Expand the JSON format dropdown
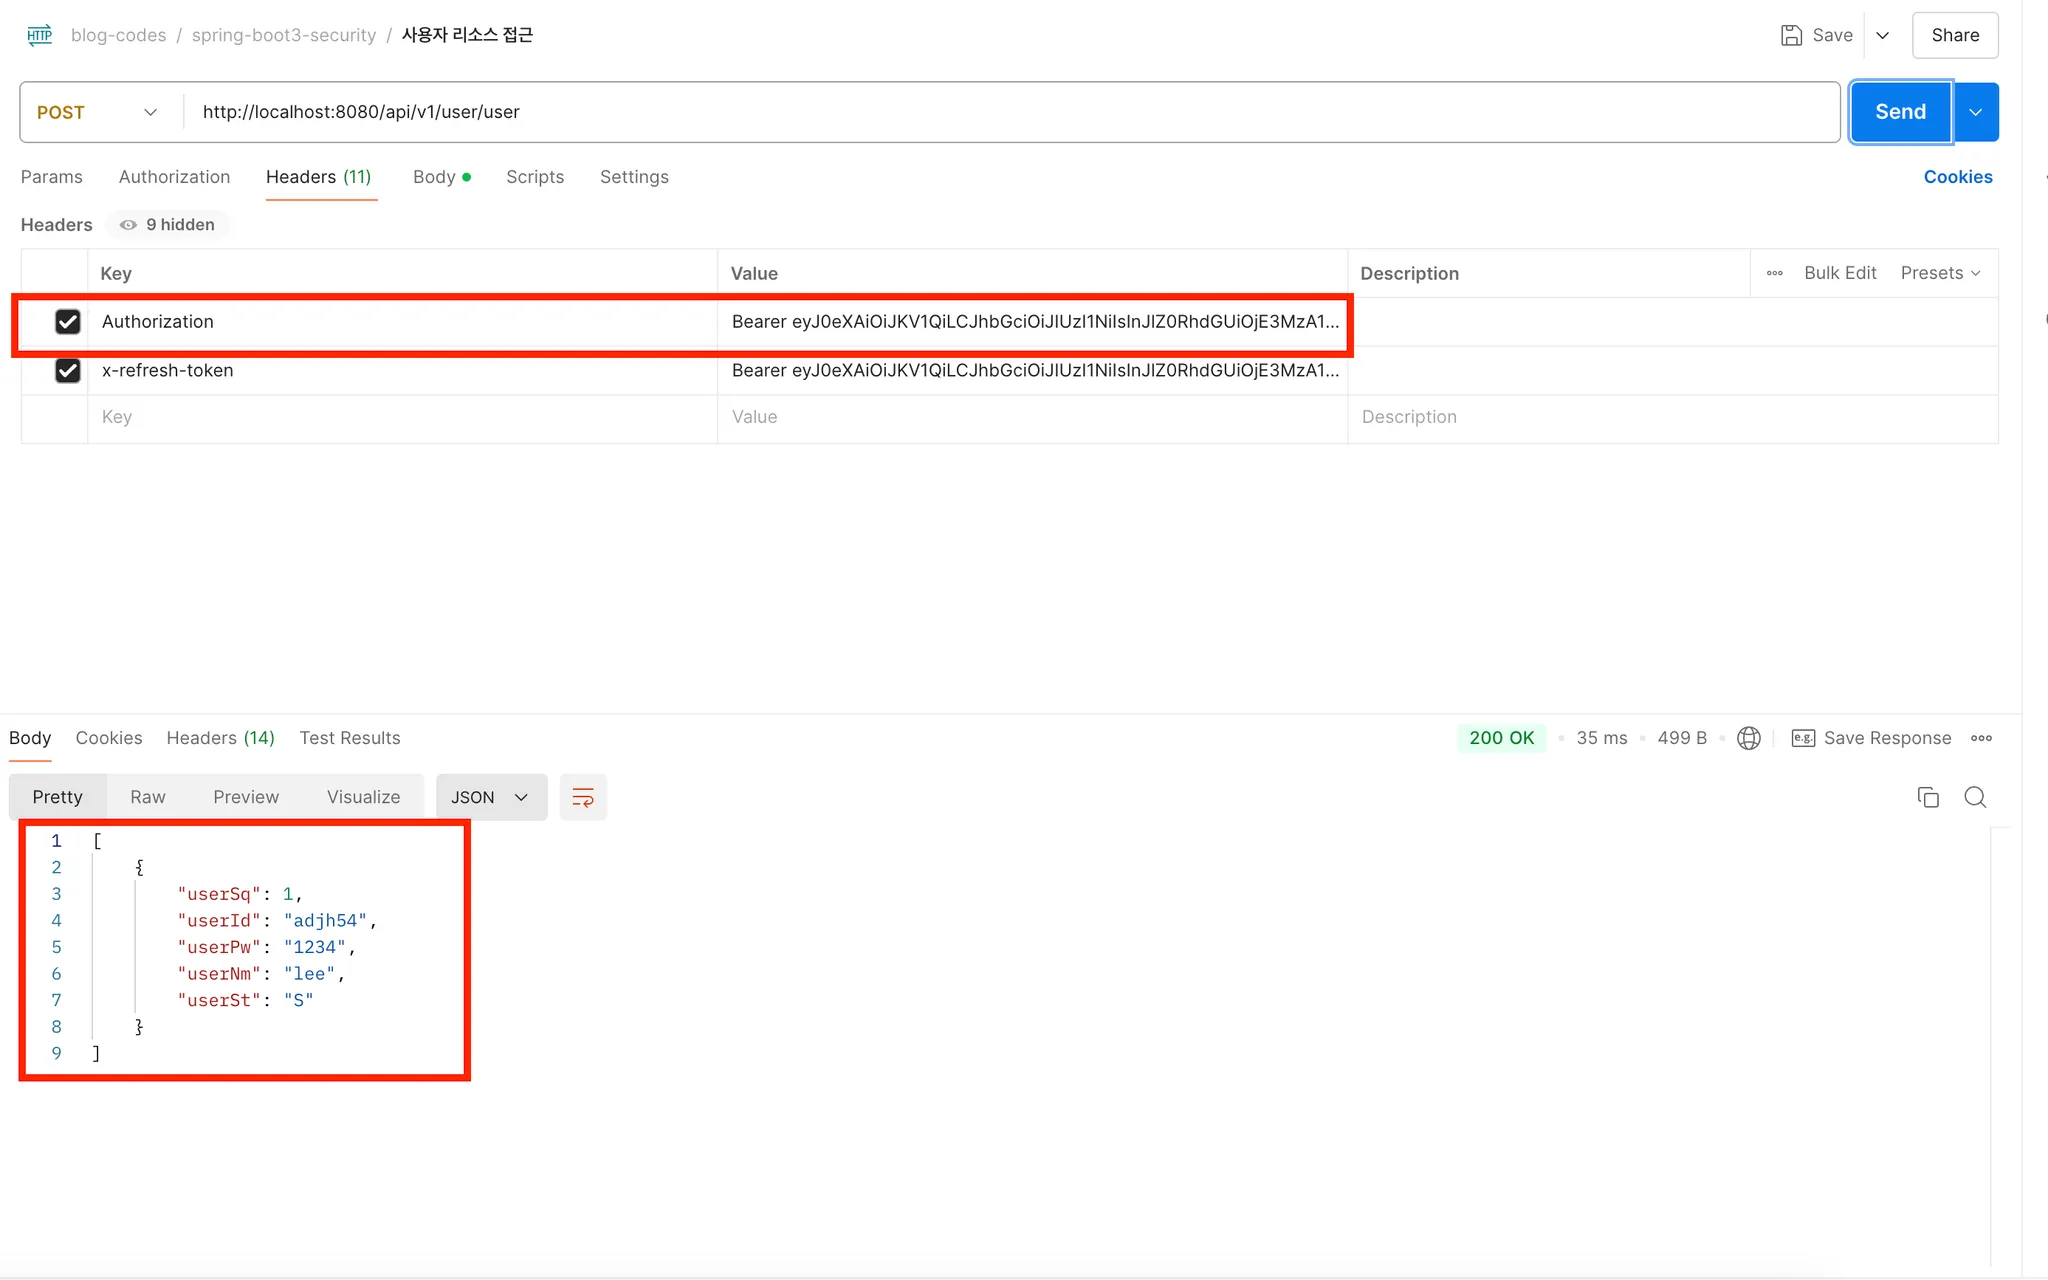Viewport: 2048px width, 1280px height. coord(490,797)
